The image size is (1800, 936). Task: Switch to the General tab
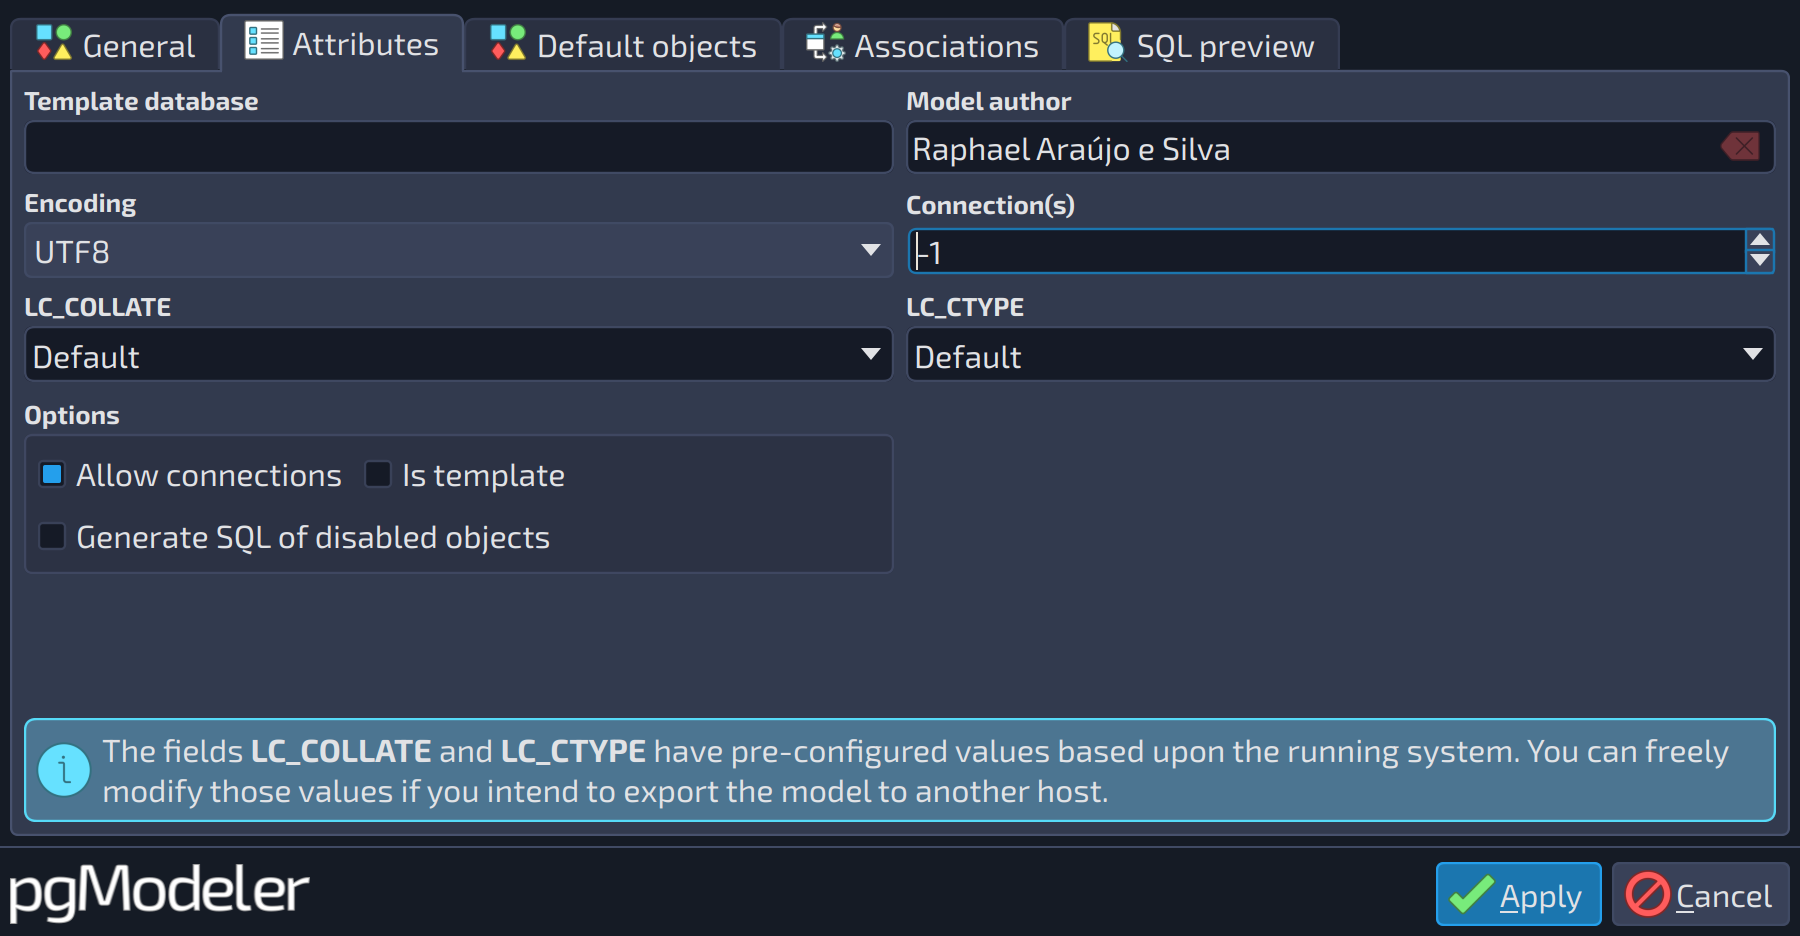115,45
